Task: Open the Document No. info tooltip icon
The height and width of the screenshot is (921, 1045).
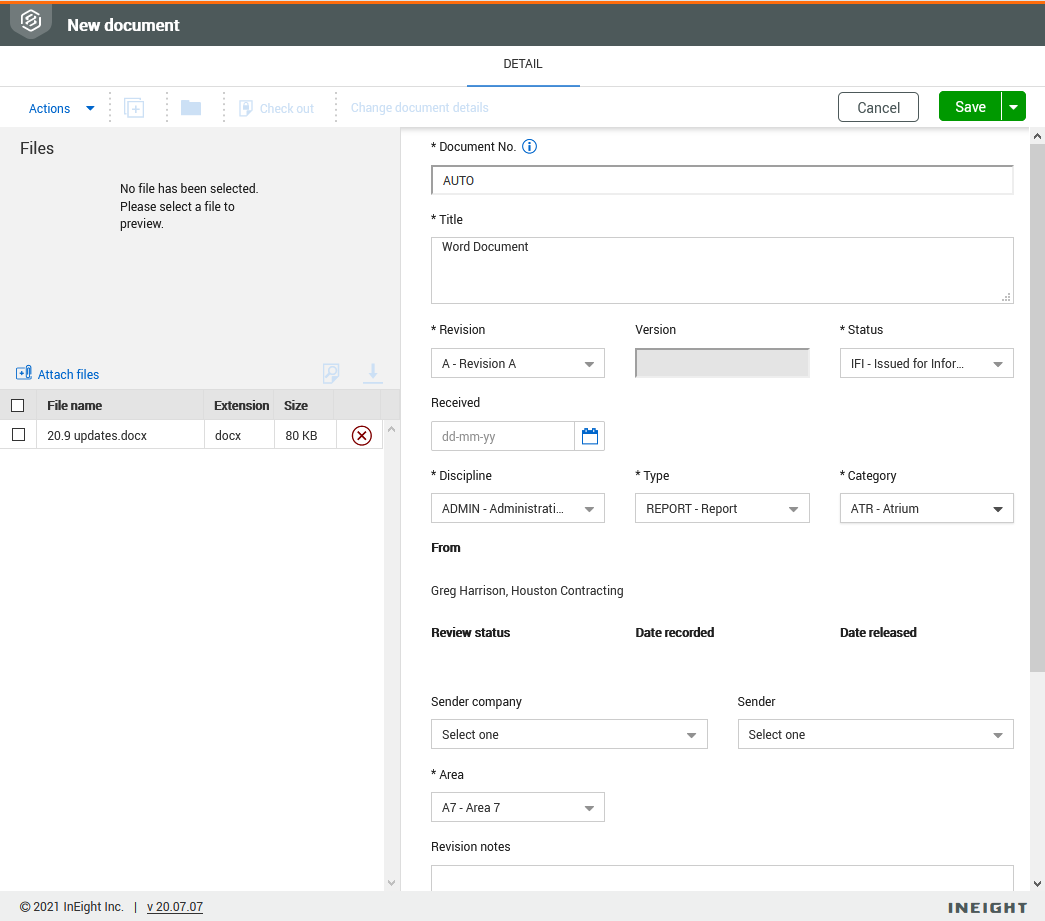Action: 529,146
